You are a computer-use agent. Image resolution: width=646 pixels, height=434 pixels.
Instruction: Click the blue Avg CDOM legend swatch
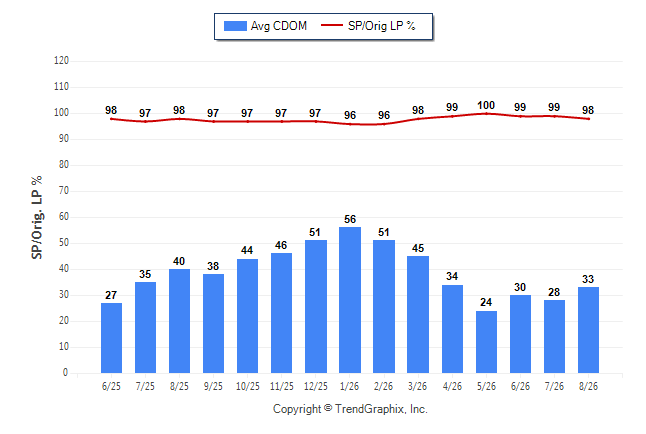coord(235,26)
